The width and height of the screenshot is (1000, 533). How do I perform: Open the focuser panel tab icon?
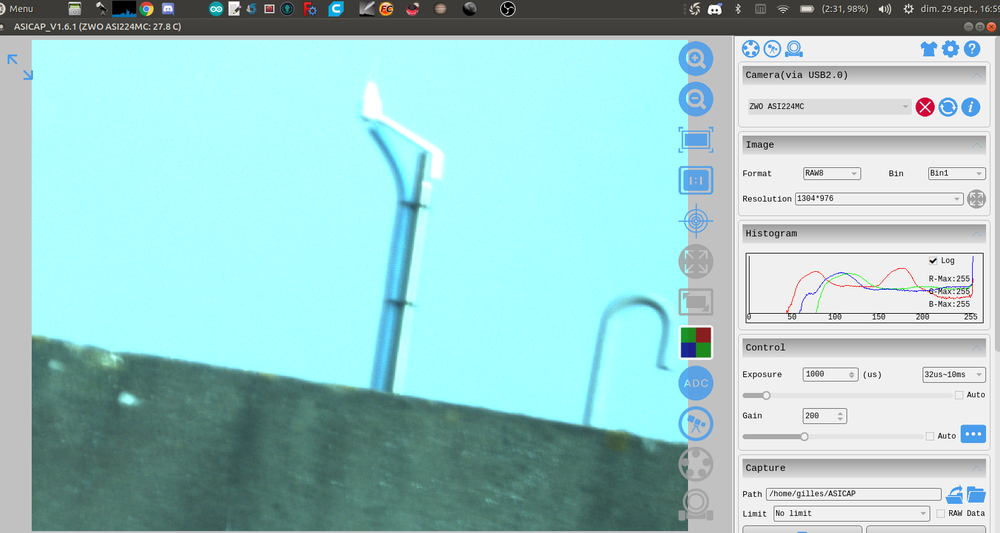(x=793, y=48)
